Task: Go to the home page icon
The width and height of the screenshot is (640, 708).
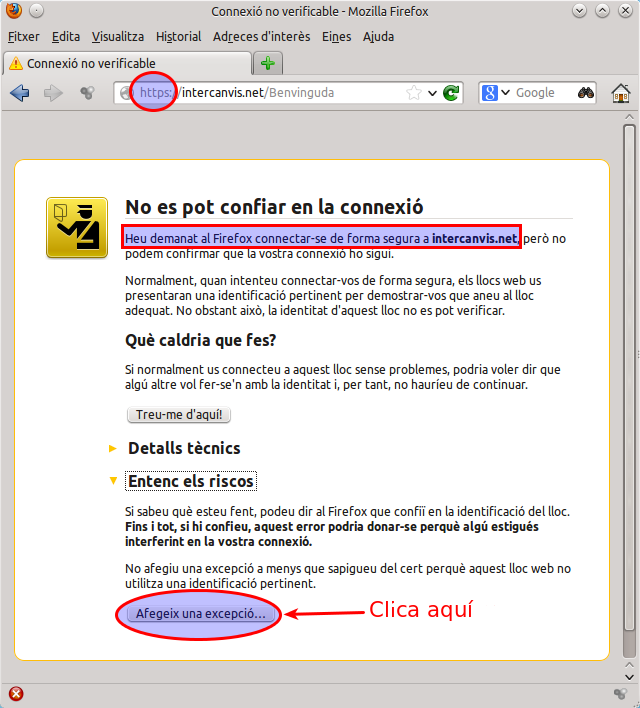Action: (x=621, y=93)
